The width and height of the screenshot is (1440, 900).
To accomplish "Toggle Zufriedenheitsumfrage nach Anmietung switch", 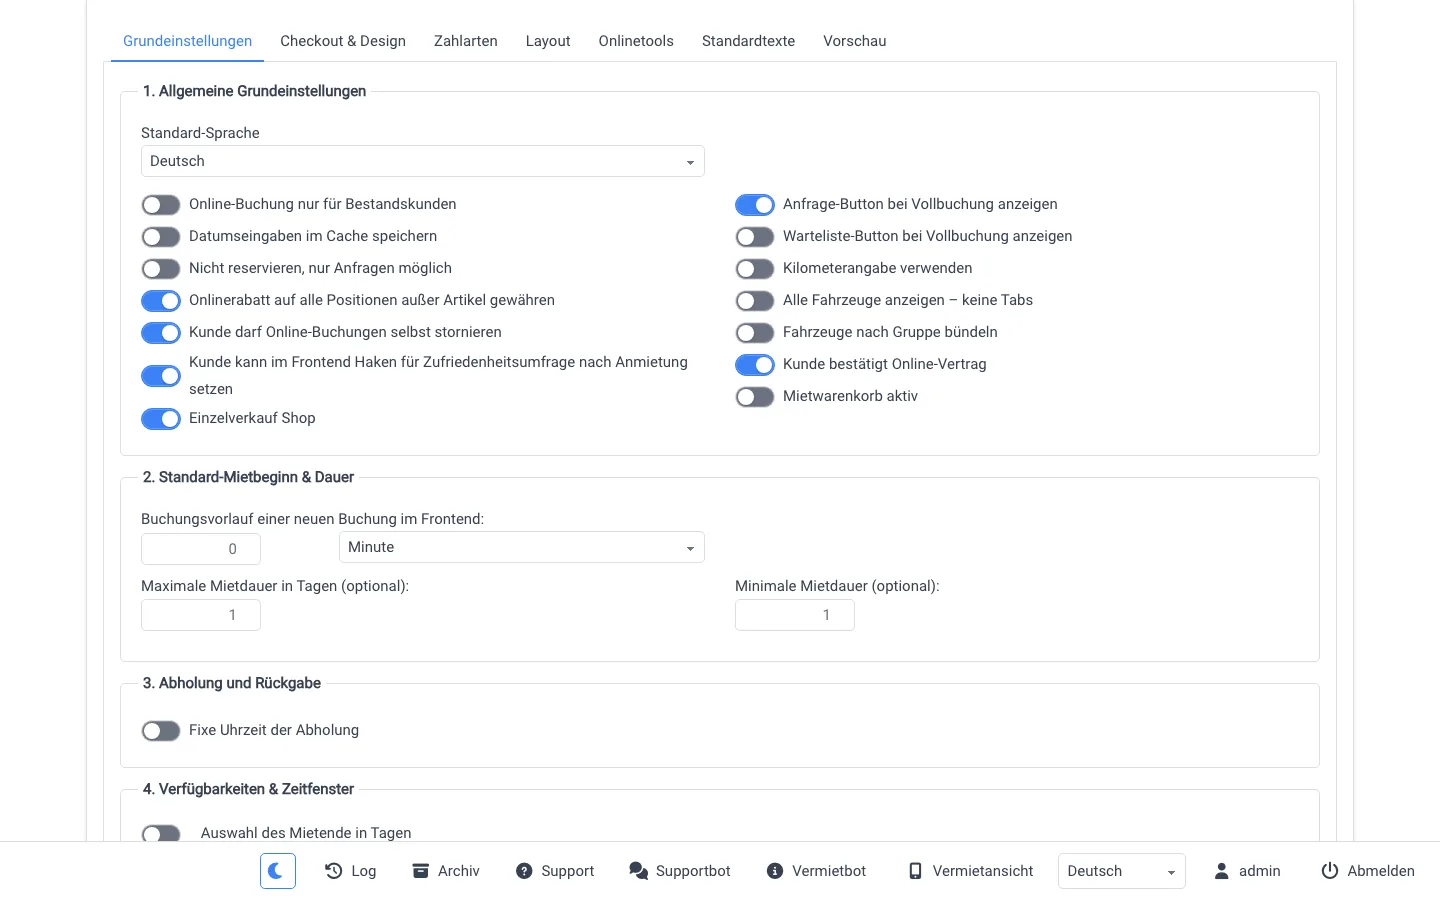I will click(x=161, y=376).
